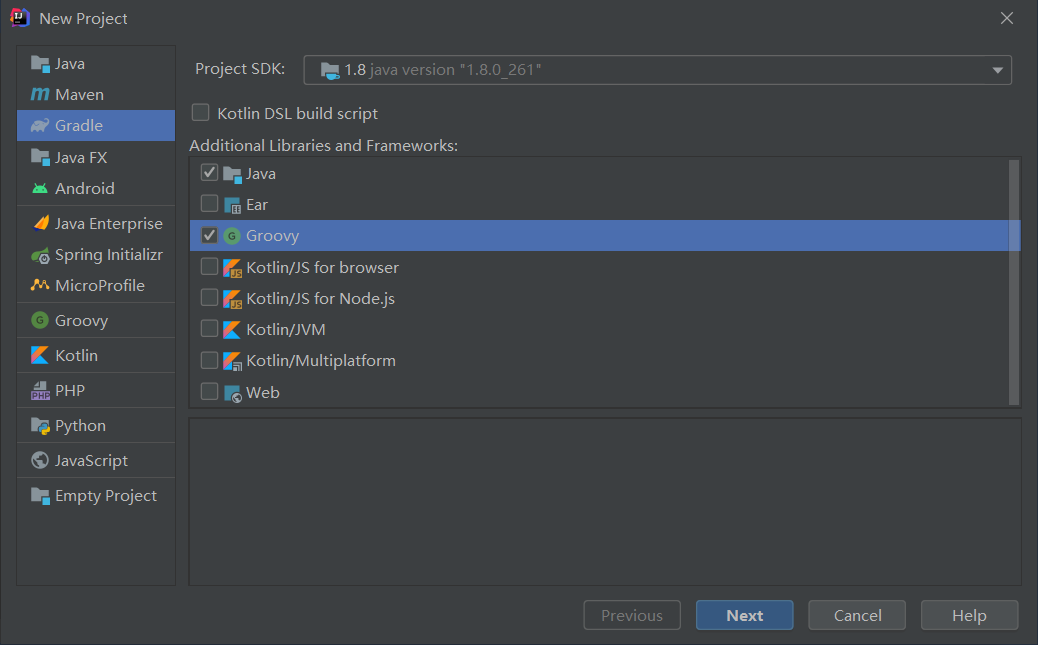Click the 'Web' row text
The width and height of the screenshot is (1038, 645).
click(263, 393)
